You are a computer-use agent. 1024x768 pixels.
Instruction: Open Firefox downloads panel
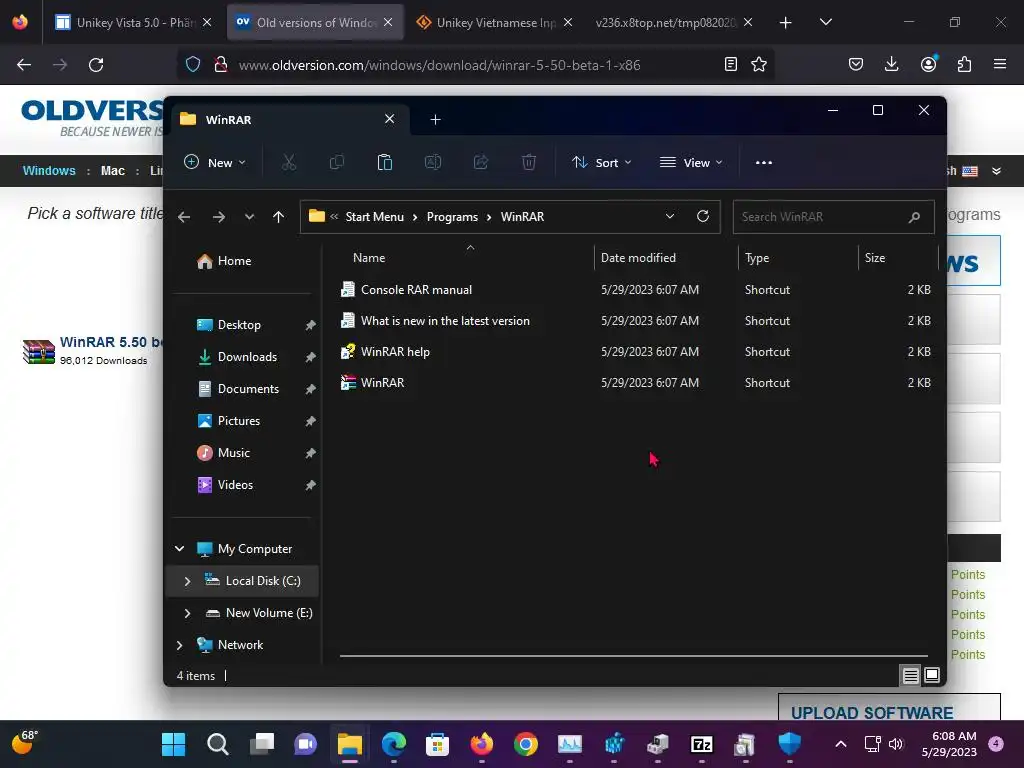(x=891, y=64)
